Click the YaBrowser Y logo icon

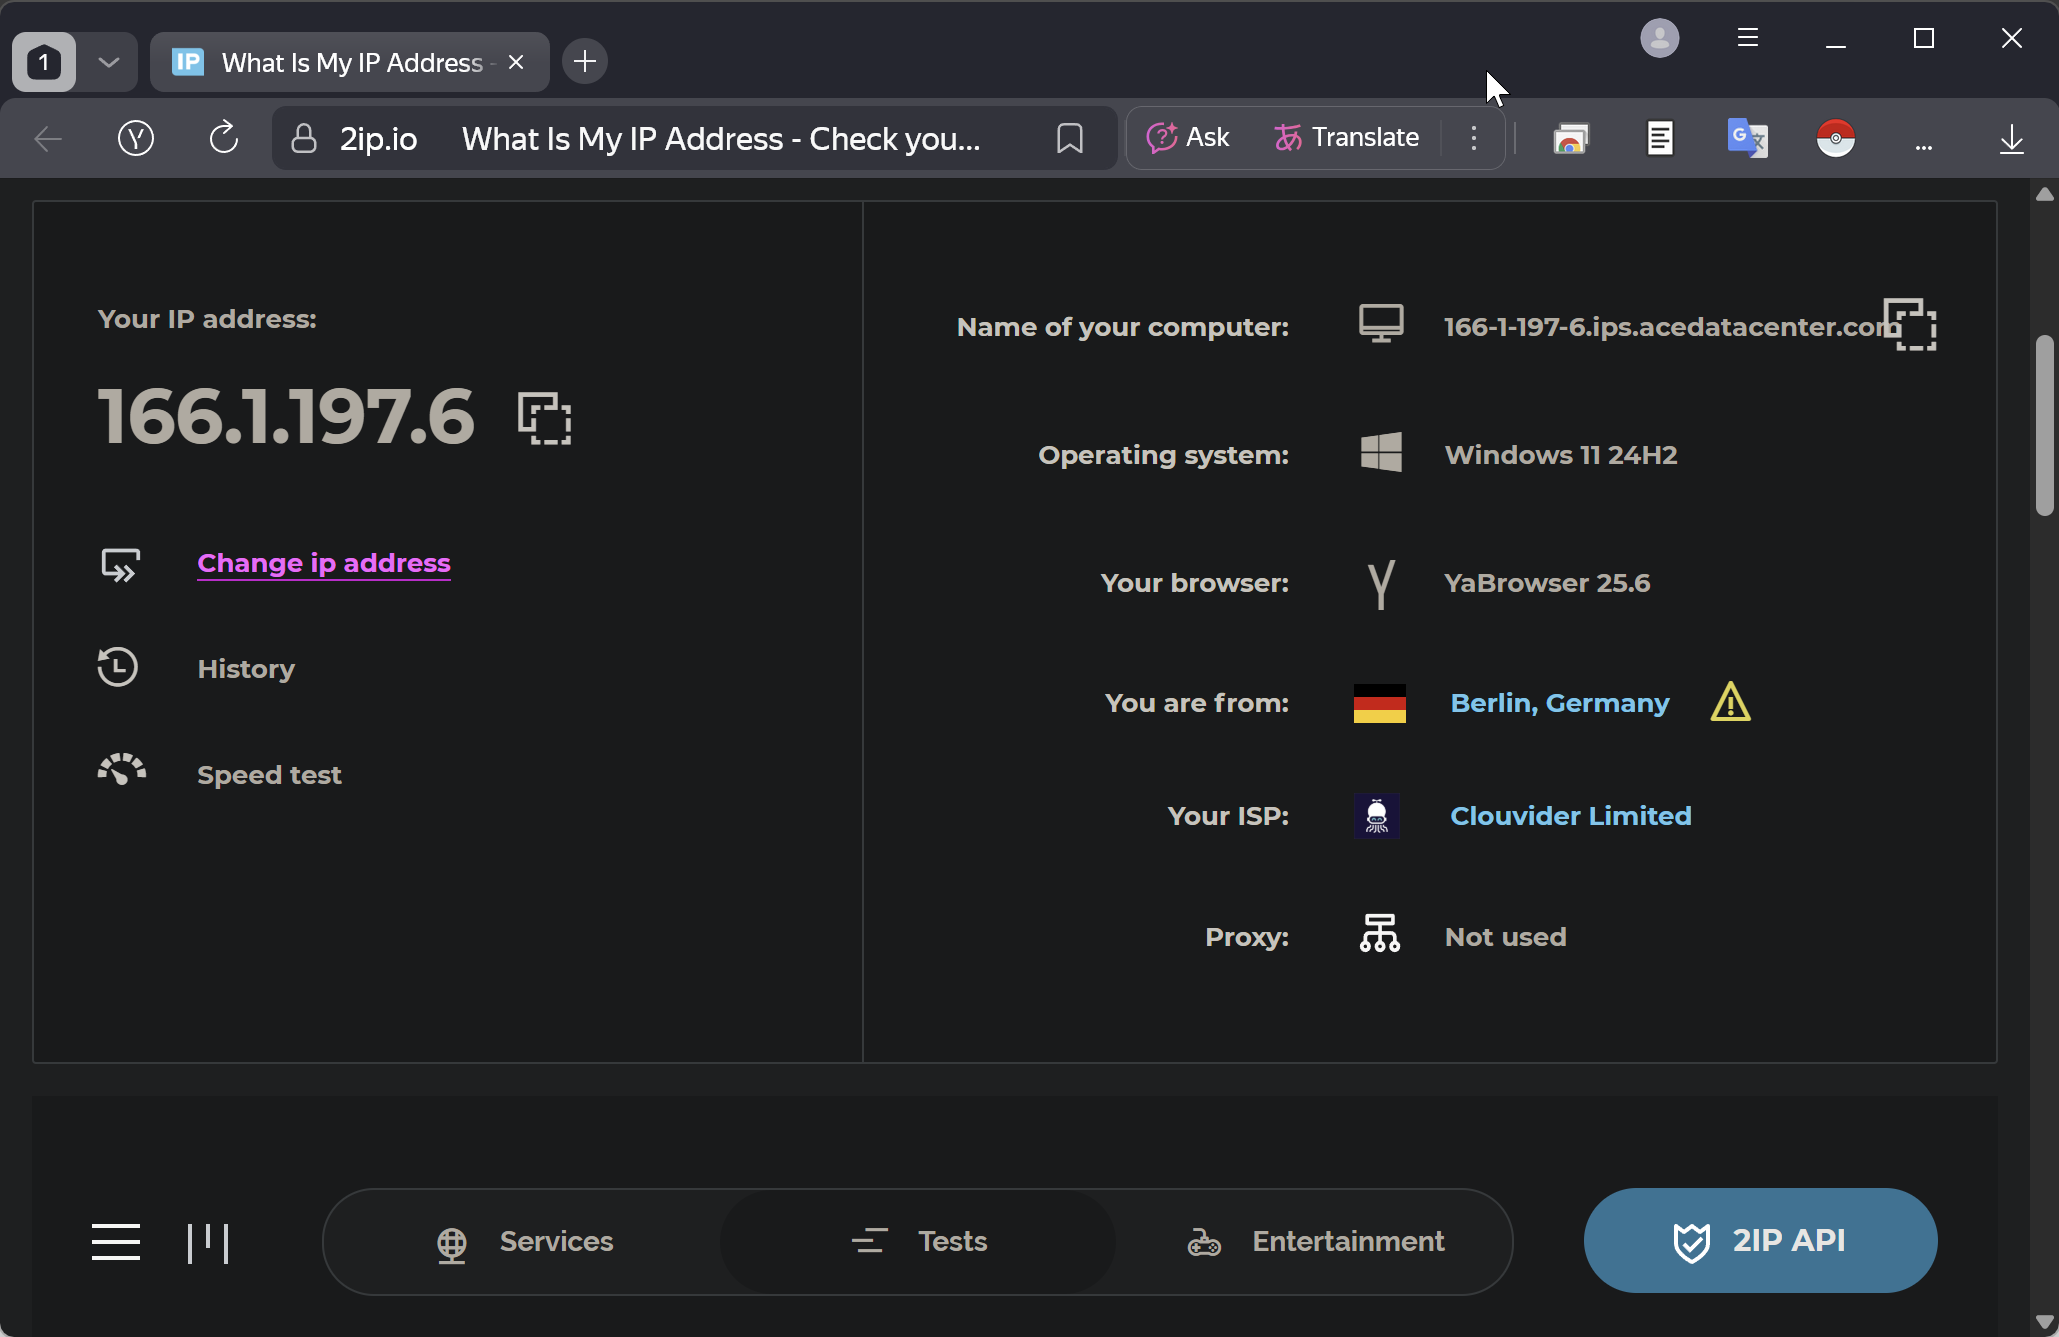pos(1381,584)
